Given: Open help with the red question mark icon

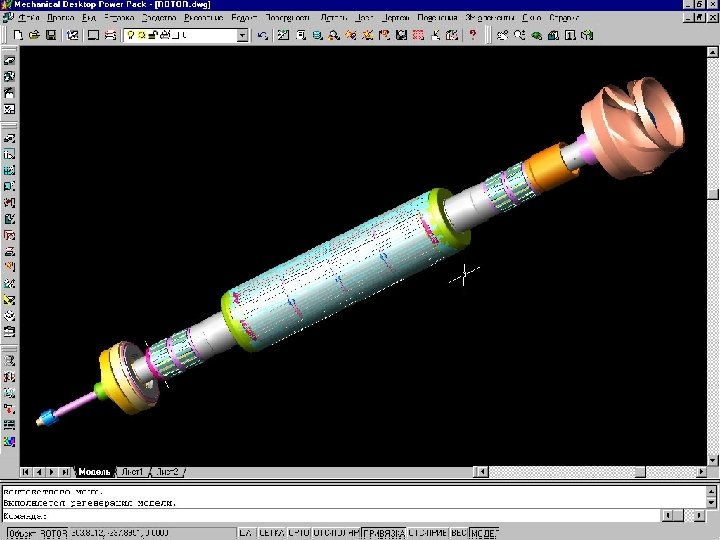Looking at the screenshot, I should click(472, 35).
